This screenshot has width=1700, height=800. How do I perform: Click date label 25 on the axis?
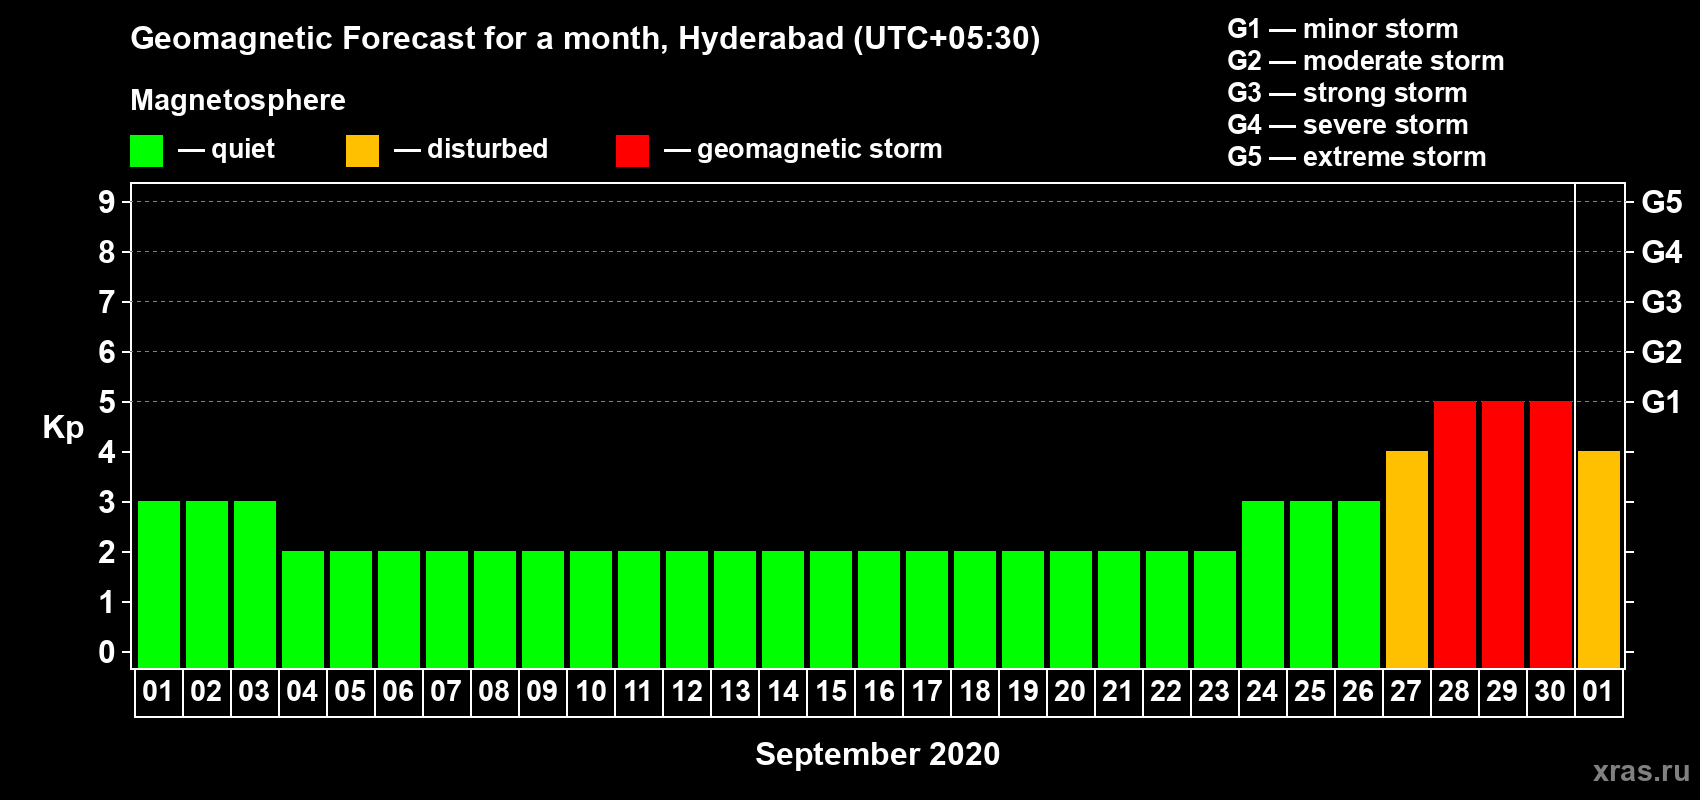tap(1310, 691)
